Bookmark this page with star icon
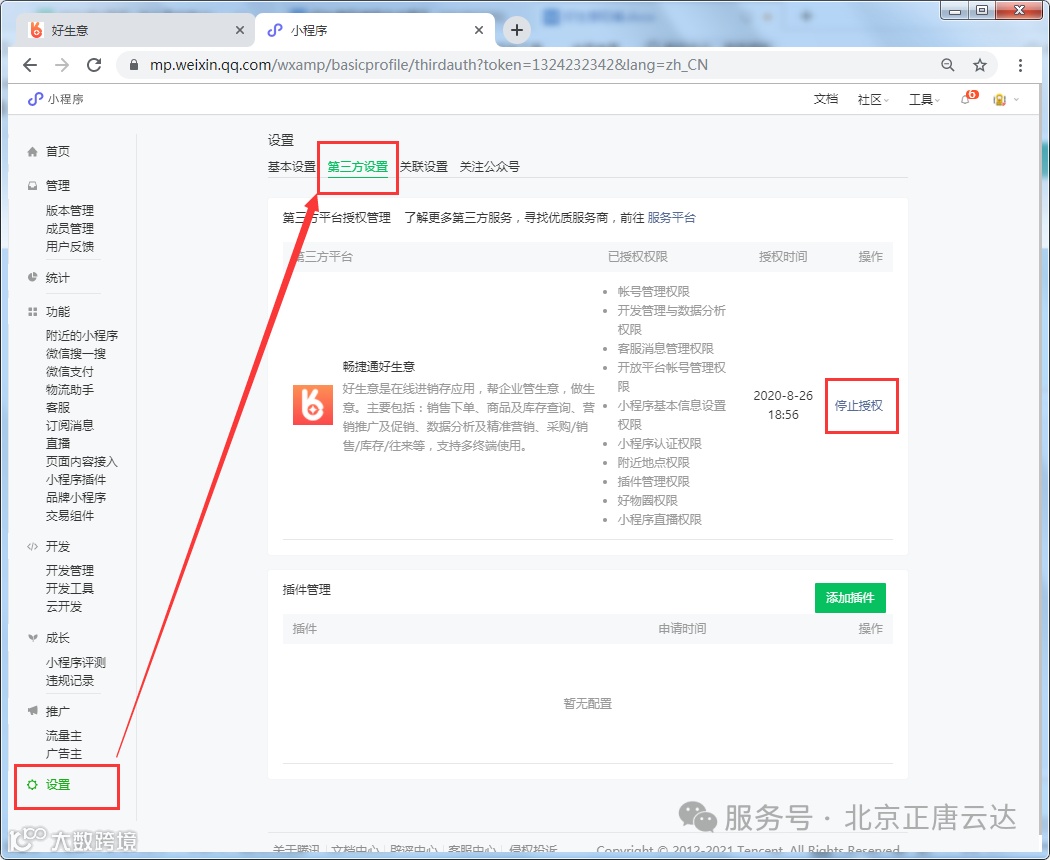 point(980,65)
